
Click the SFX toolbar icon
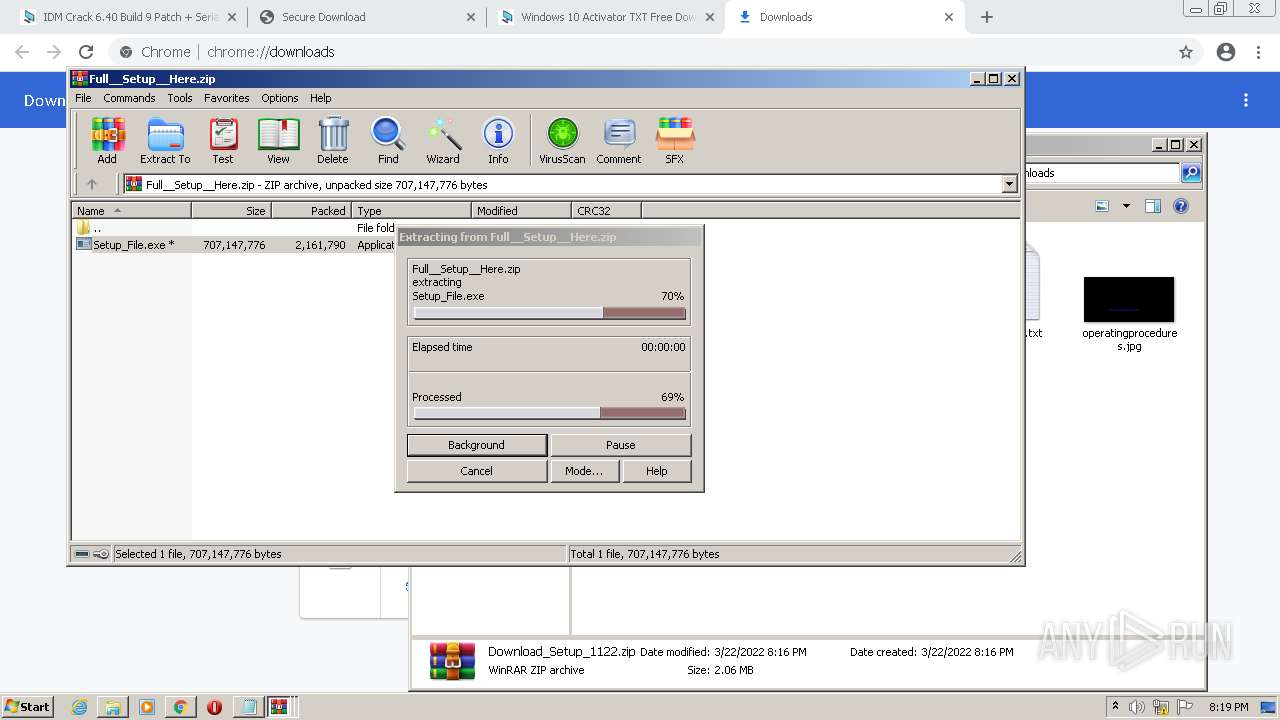675,140
